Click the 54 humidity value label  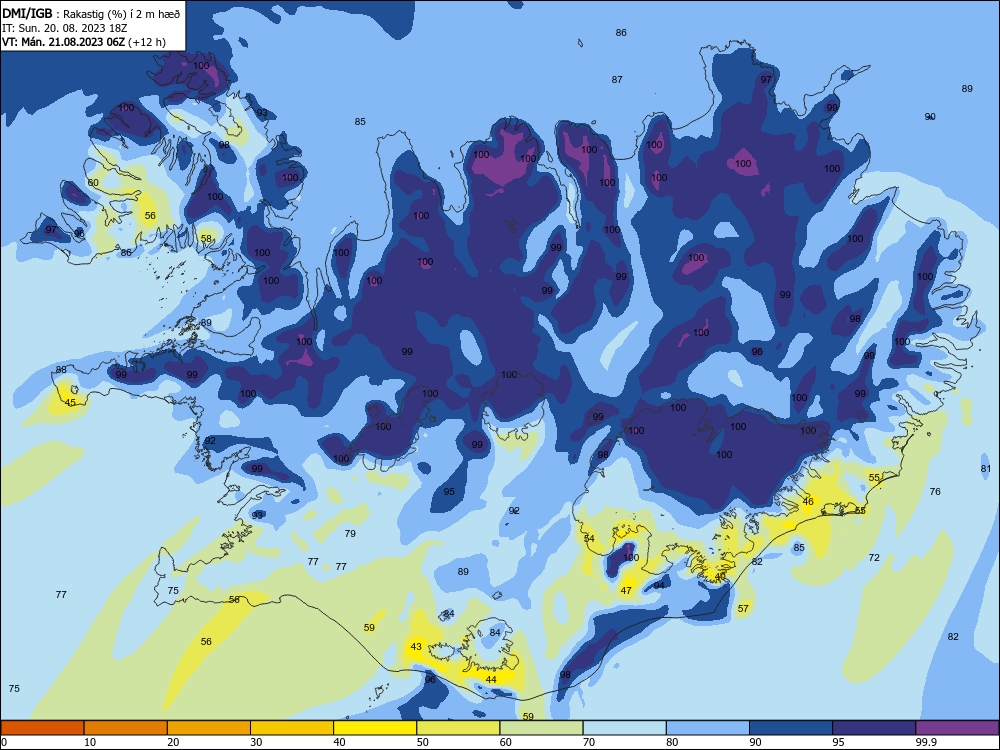coord(589,539)
